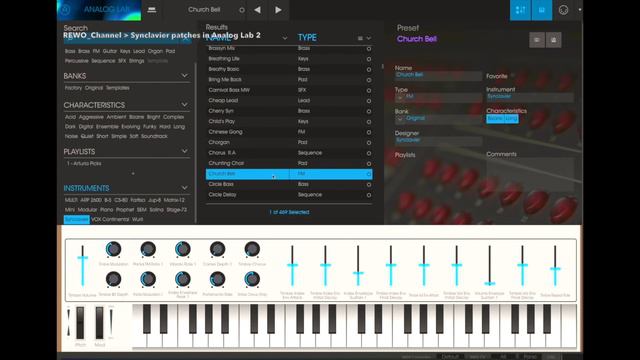Screen dimensions: 640x360
Task: Select the Chanting Choir preset row
Action: coord(289,163)
